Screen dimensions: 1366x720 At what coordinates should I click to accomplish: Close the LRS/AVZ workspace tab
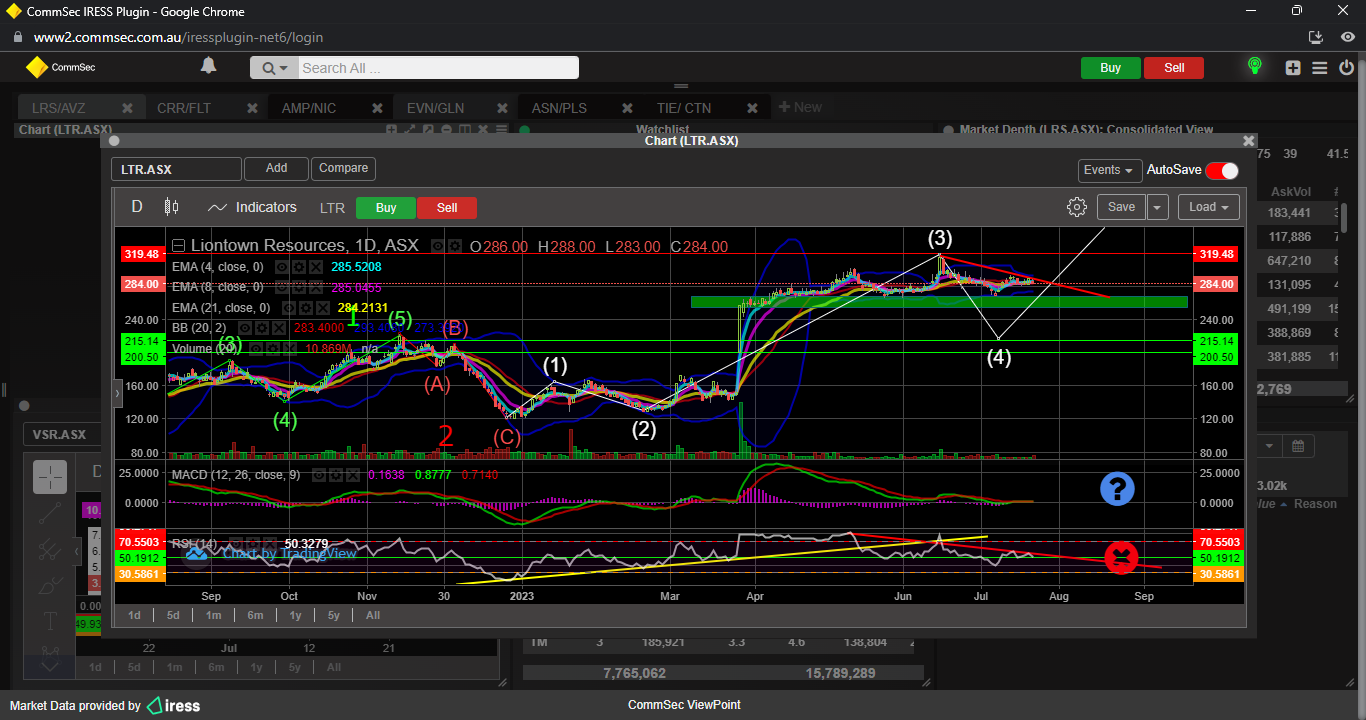tap(127, 108)
